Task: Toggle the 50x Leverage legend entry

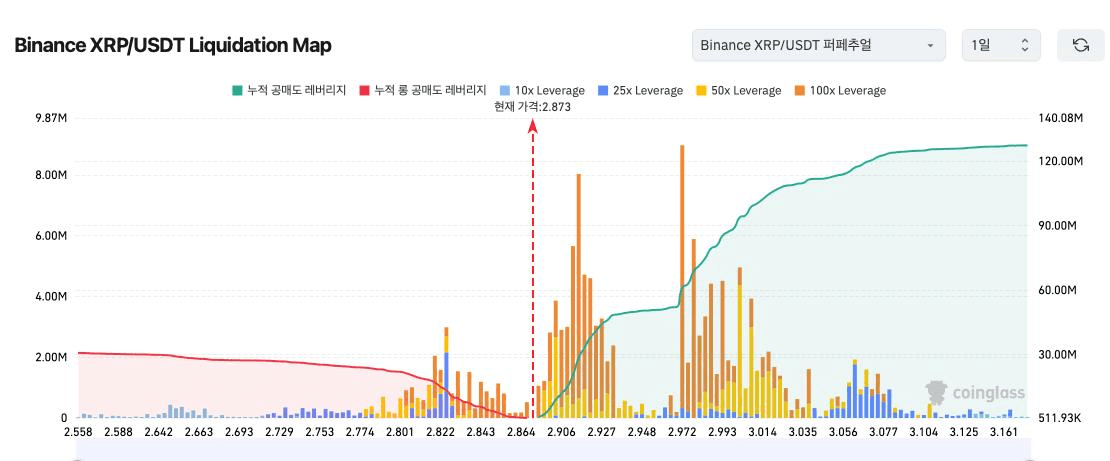Action: point(738,91)
